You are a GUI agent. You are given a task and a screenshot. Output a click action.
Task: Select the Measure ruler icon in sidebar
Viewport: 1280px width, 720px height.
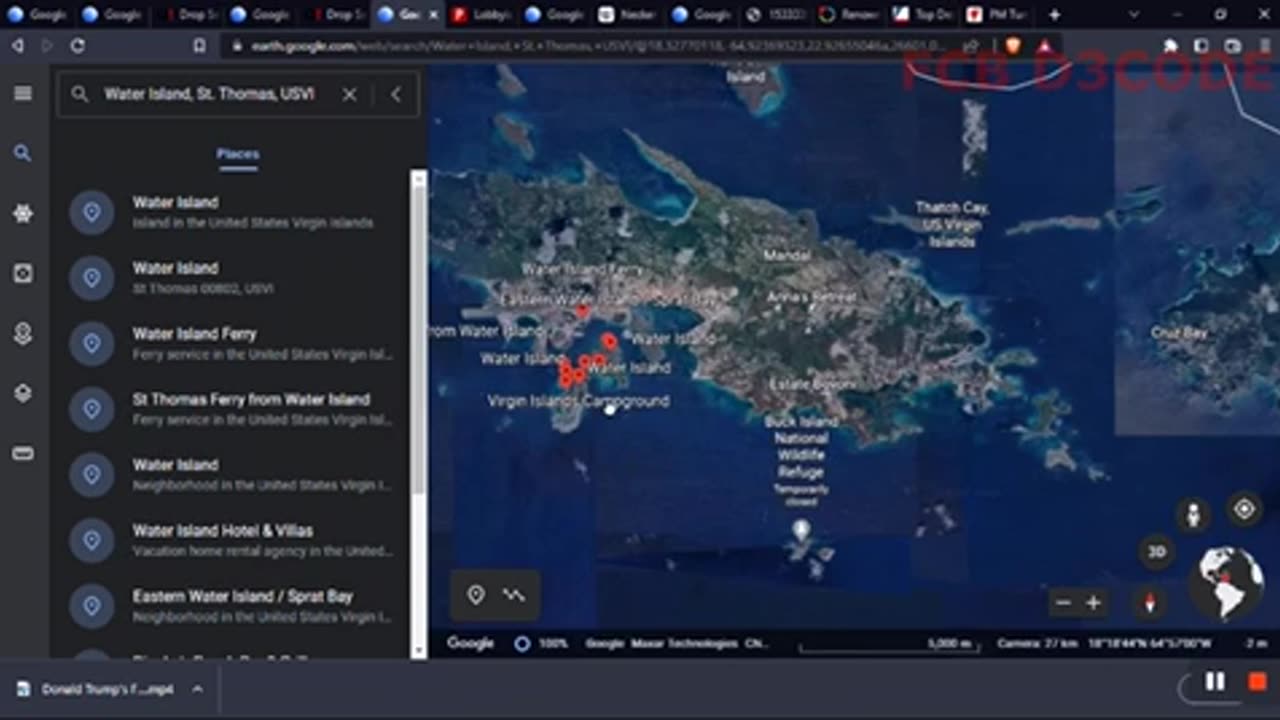[x=23, y=453]
